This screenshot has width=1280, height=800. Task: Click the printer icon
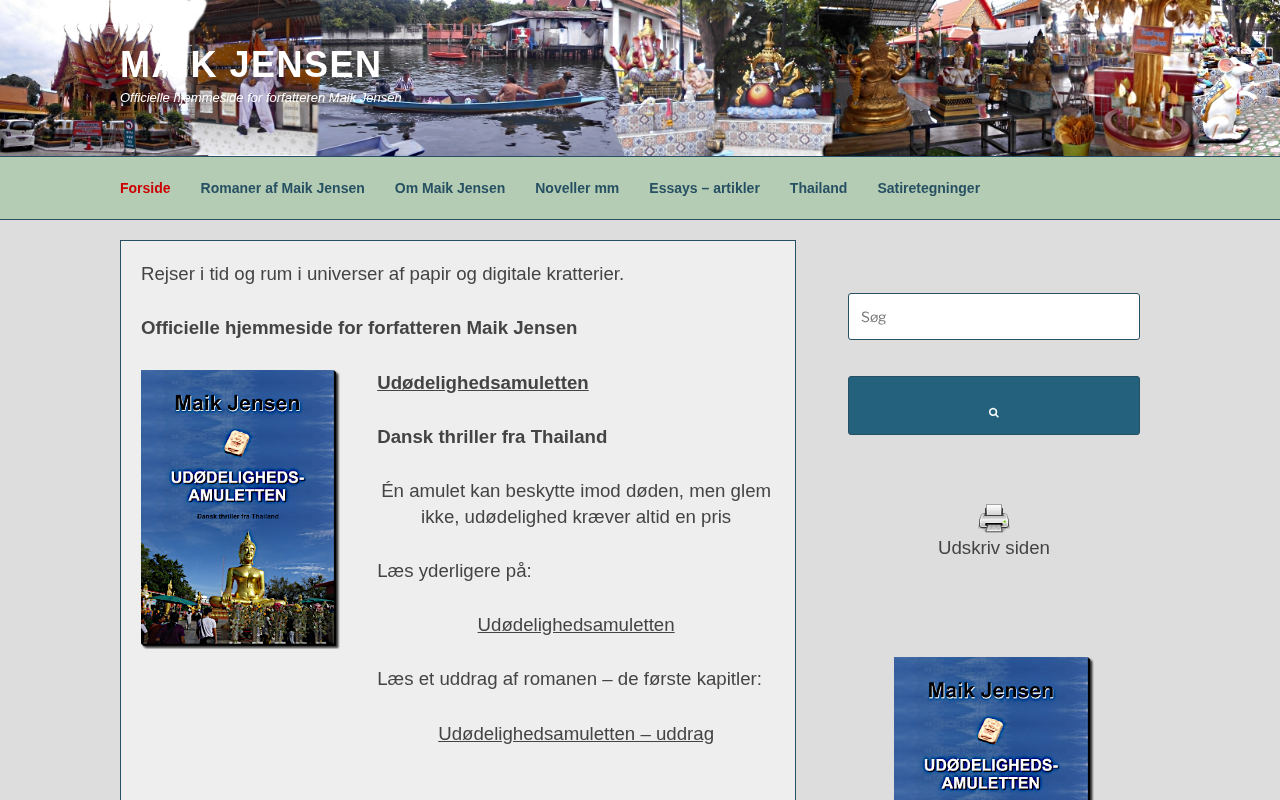pyautogui.click(x=994, y=518)
